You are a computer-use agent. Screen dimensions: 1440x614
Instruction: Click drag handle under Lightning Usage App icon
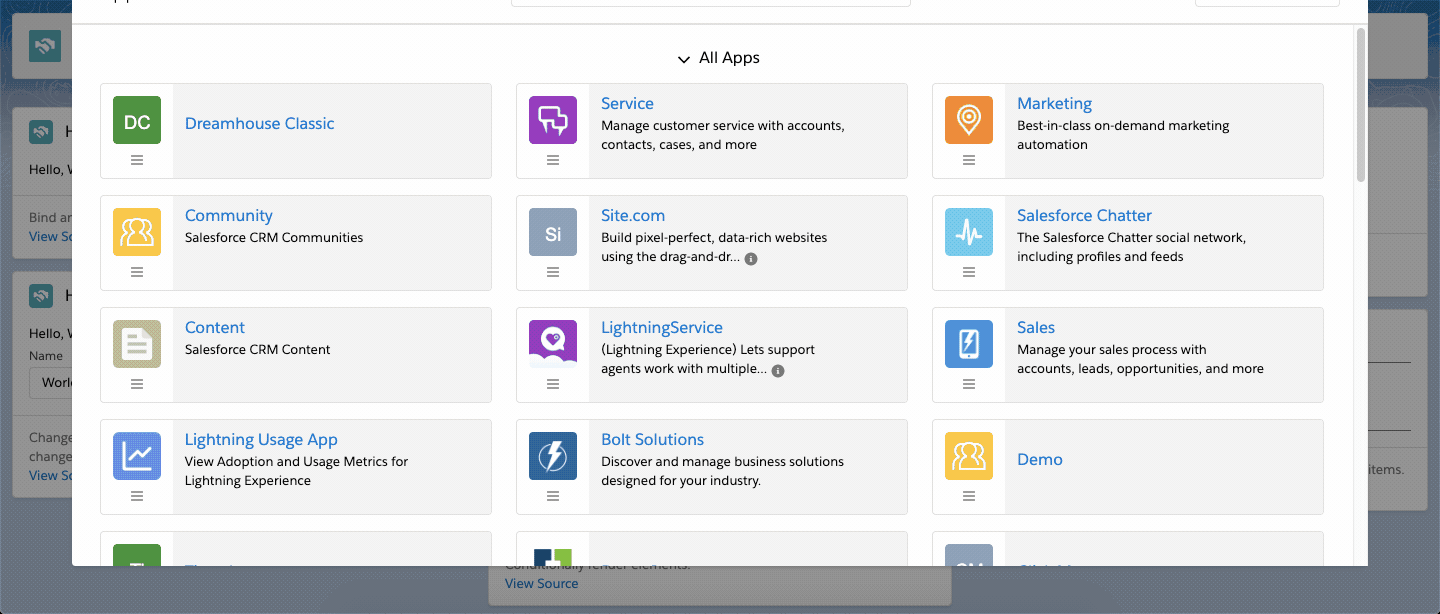click(137, 496)
